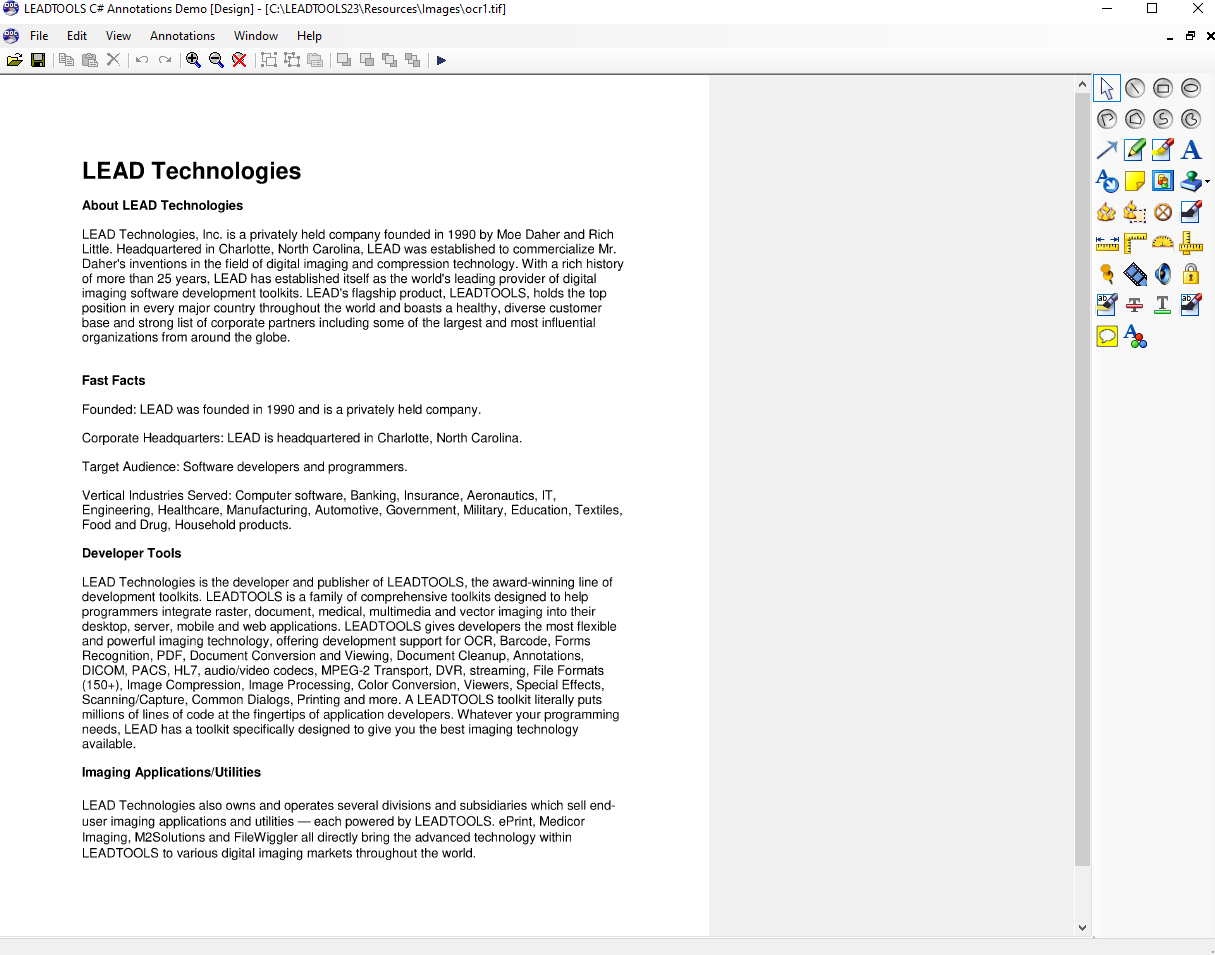Select the yellow Highlight marker tool
The height and width of the screenshot is (955, 1215).
tap(1163, 150)
